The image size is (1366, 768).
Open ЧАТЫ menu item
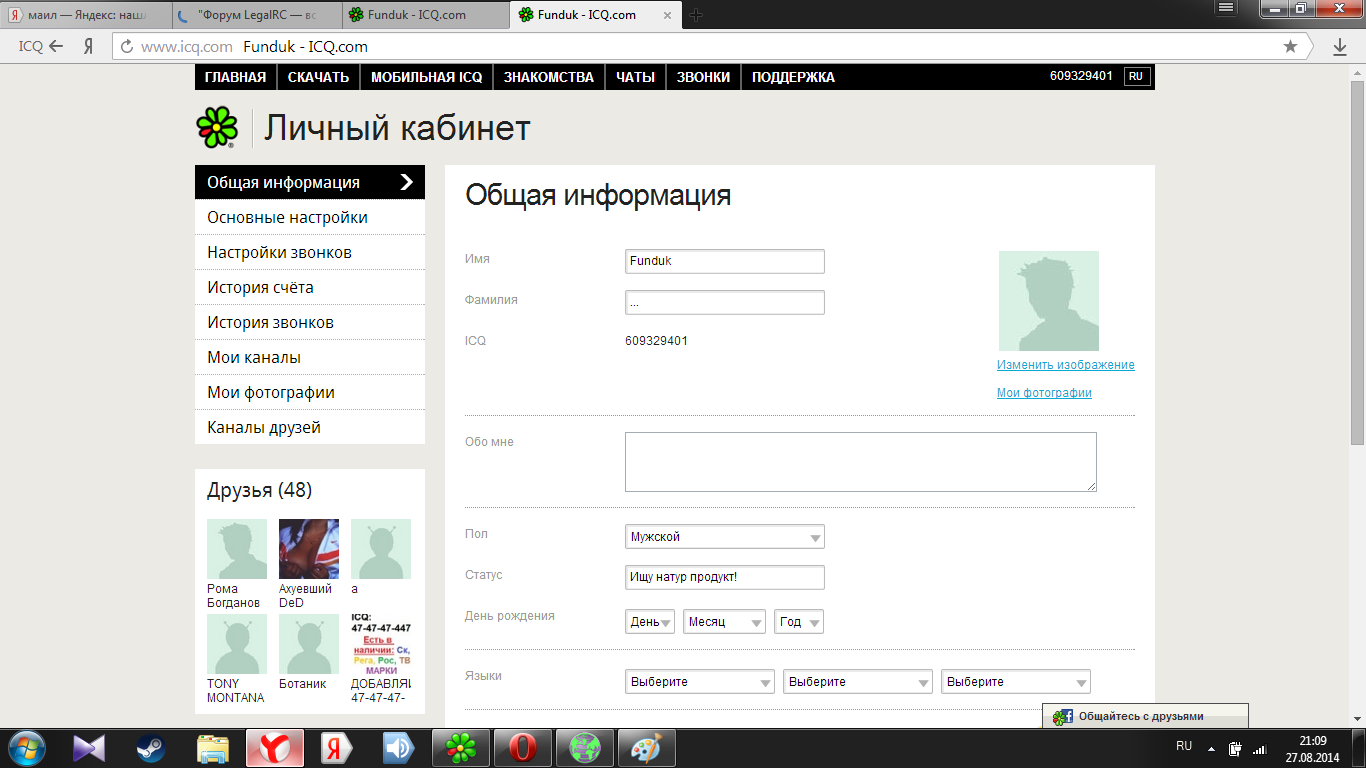coord(635,77)
